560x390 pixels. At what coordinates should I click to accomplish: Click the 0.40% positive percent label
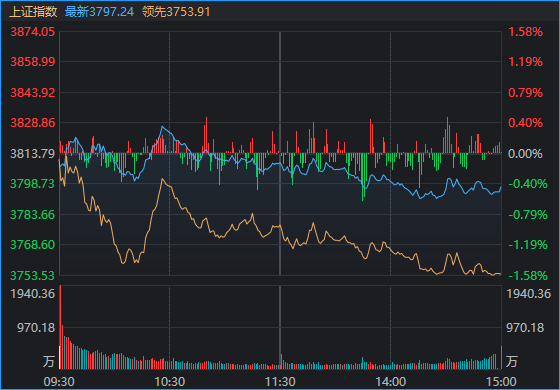(x=525, y=123)
